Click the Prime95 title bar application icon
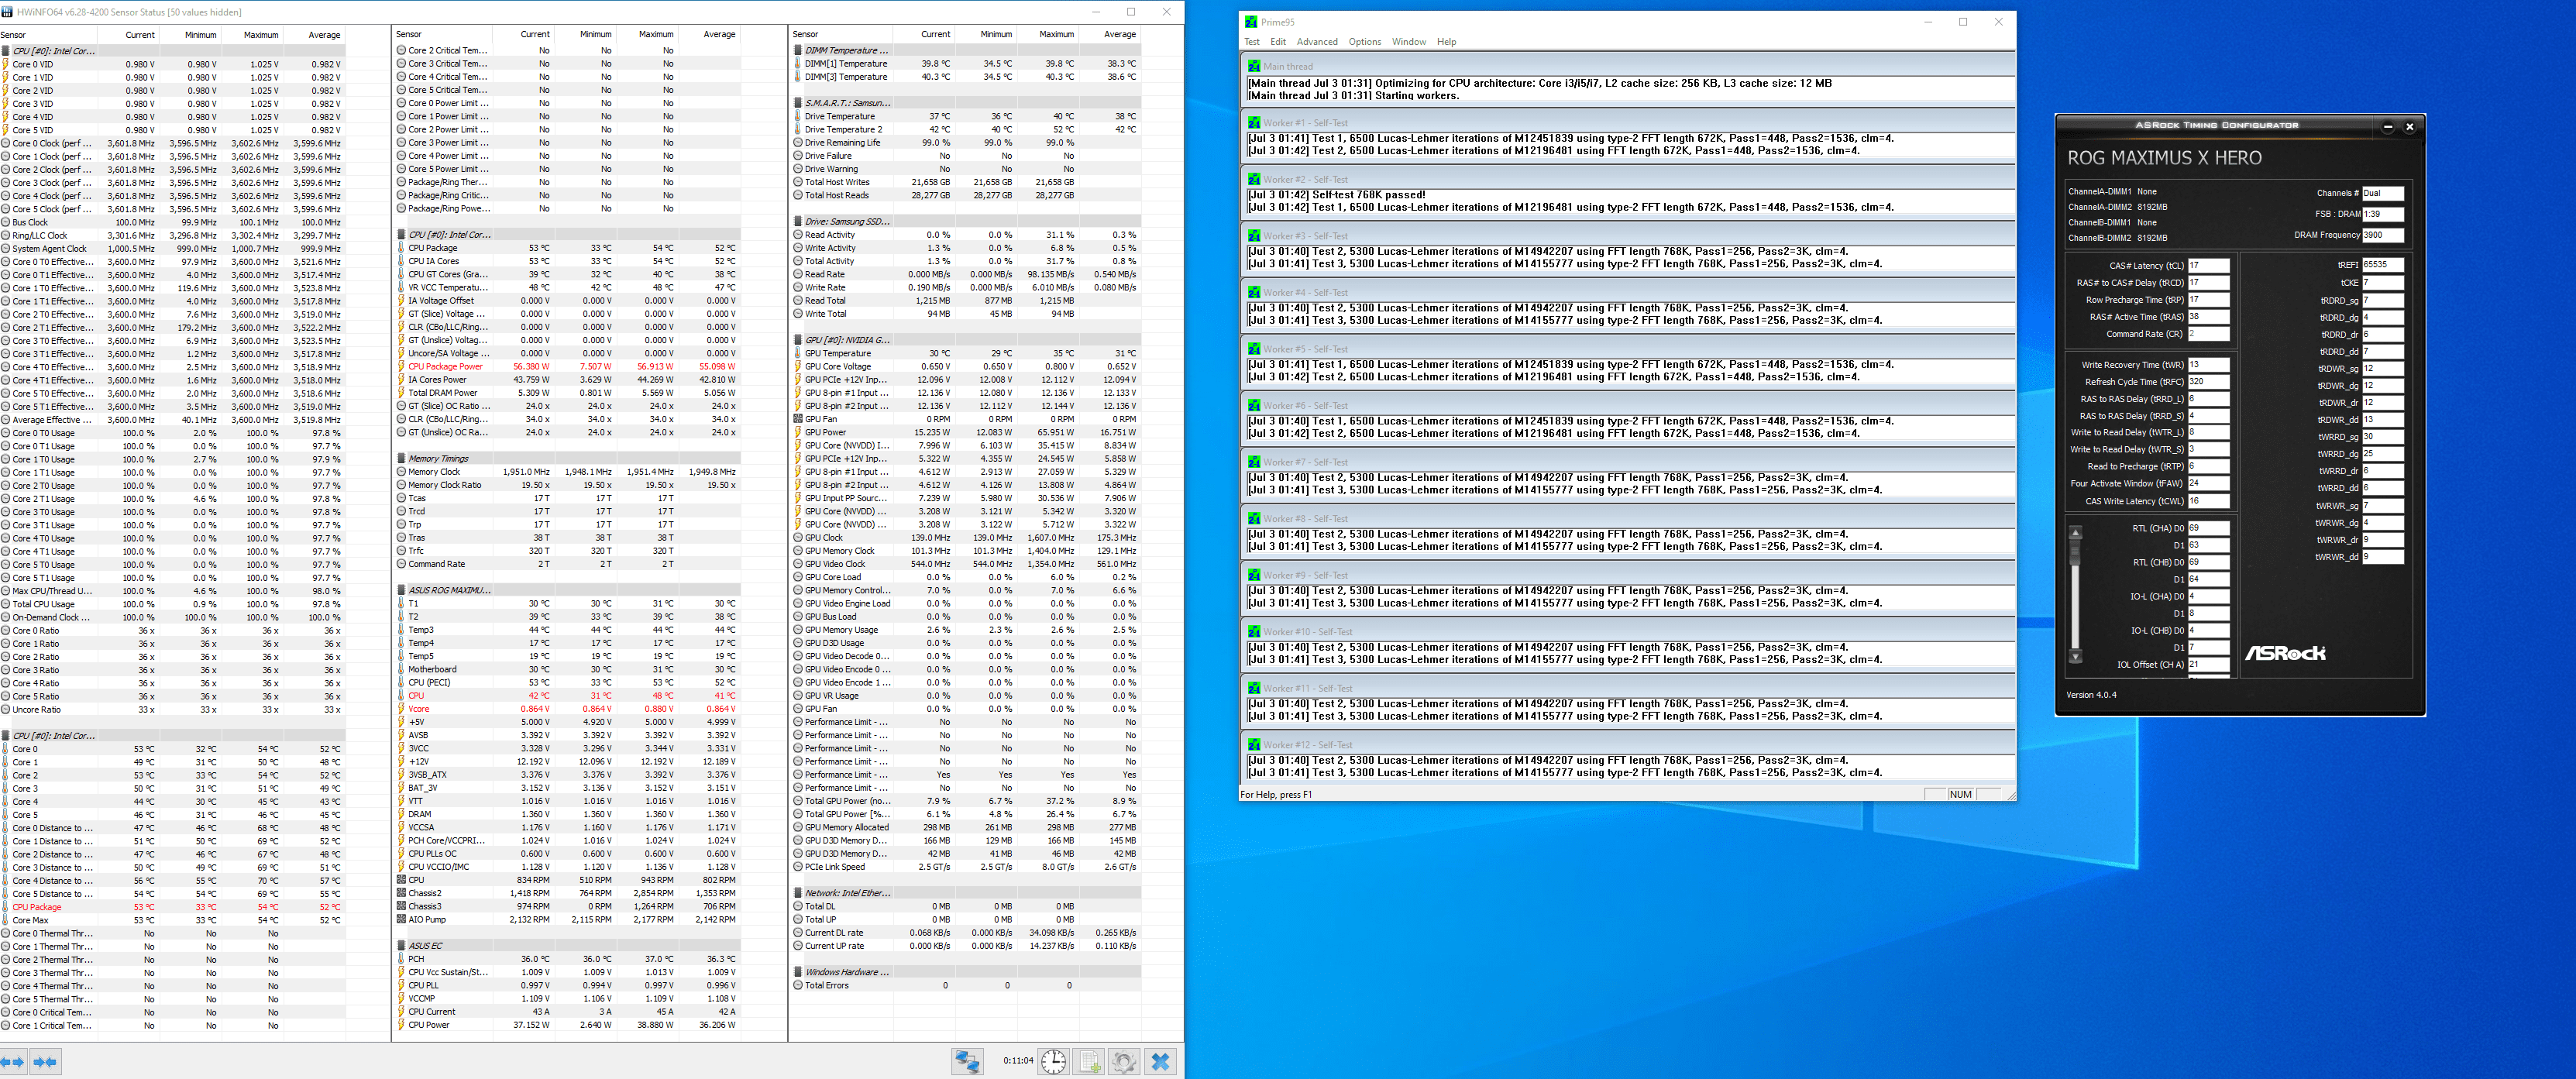The image size is (2576, 1079). 1251,22
